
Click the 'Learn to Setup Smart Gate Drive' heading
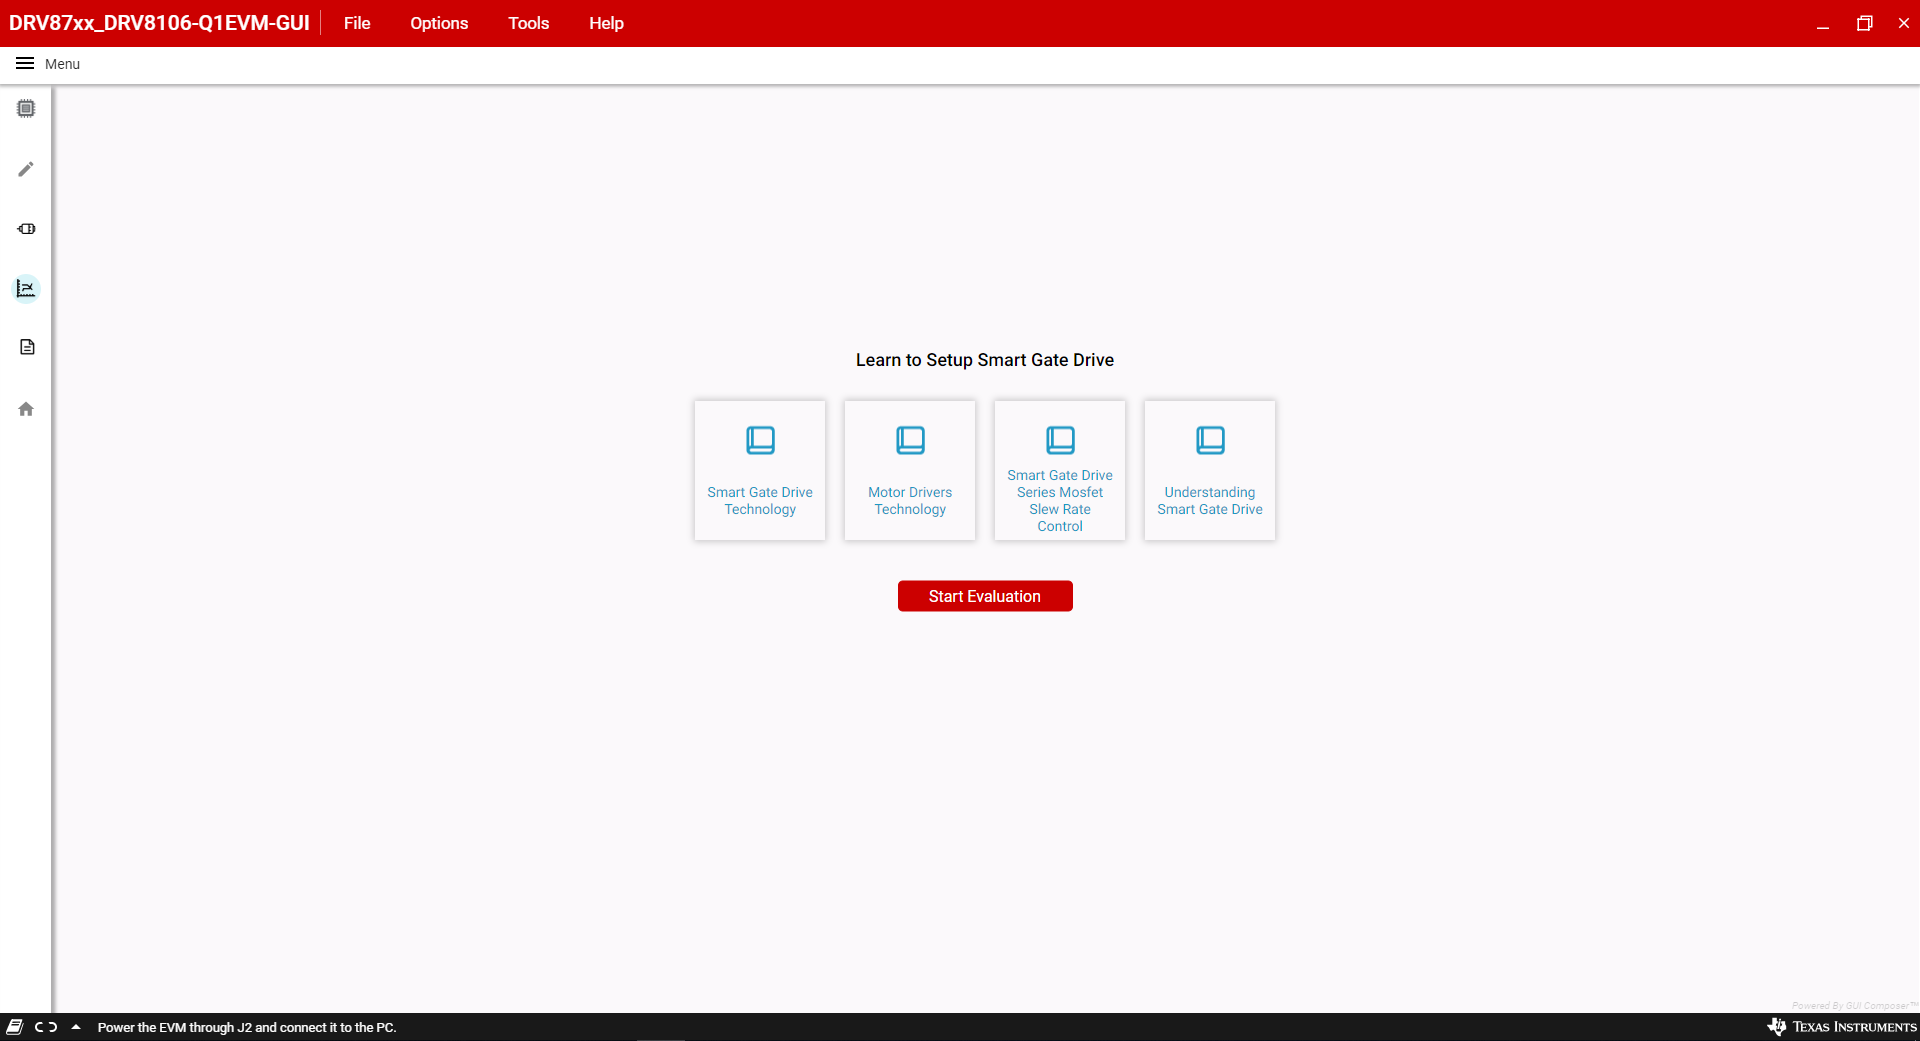pos(985,360)
